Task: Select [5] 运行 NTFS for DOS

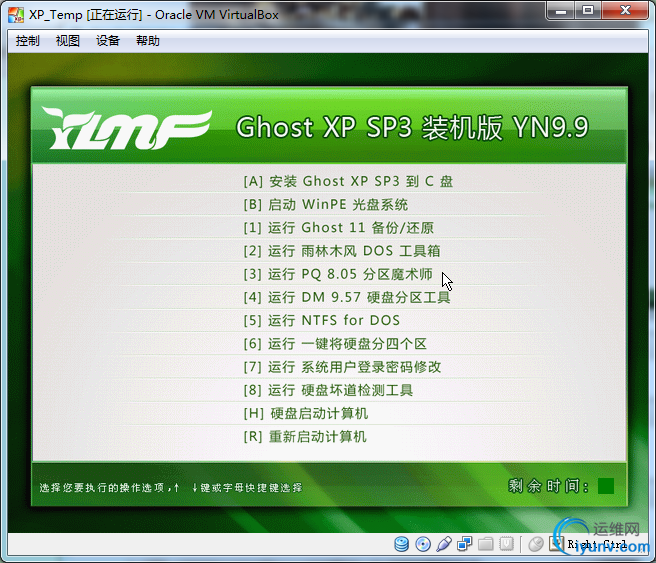Action: coord(322,321)
